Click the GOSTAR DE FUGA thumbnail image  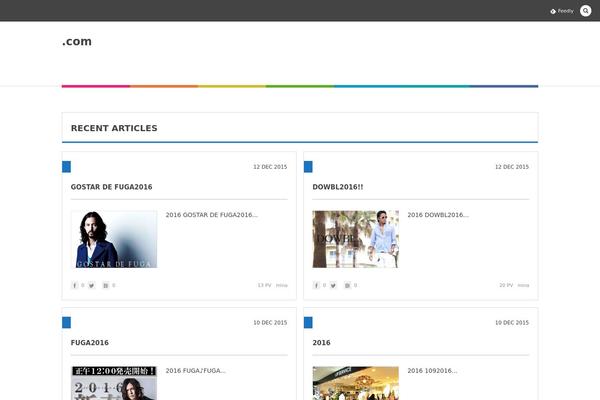point(114,239)
